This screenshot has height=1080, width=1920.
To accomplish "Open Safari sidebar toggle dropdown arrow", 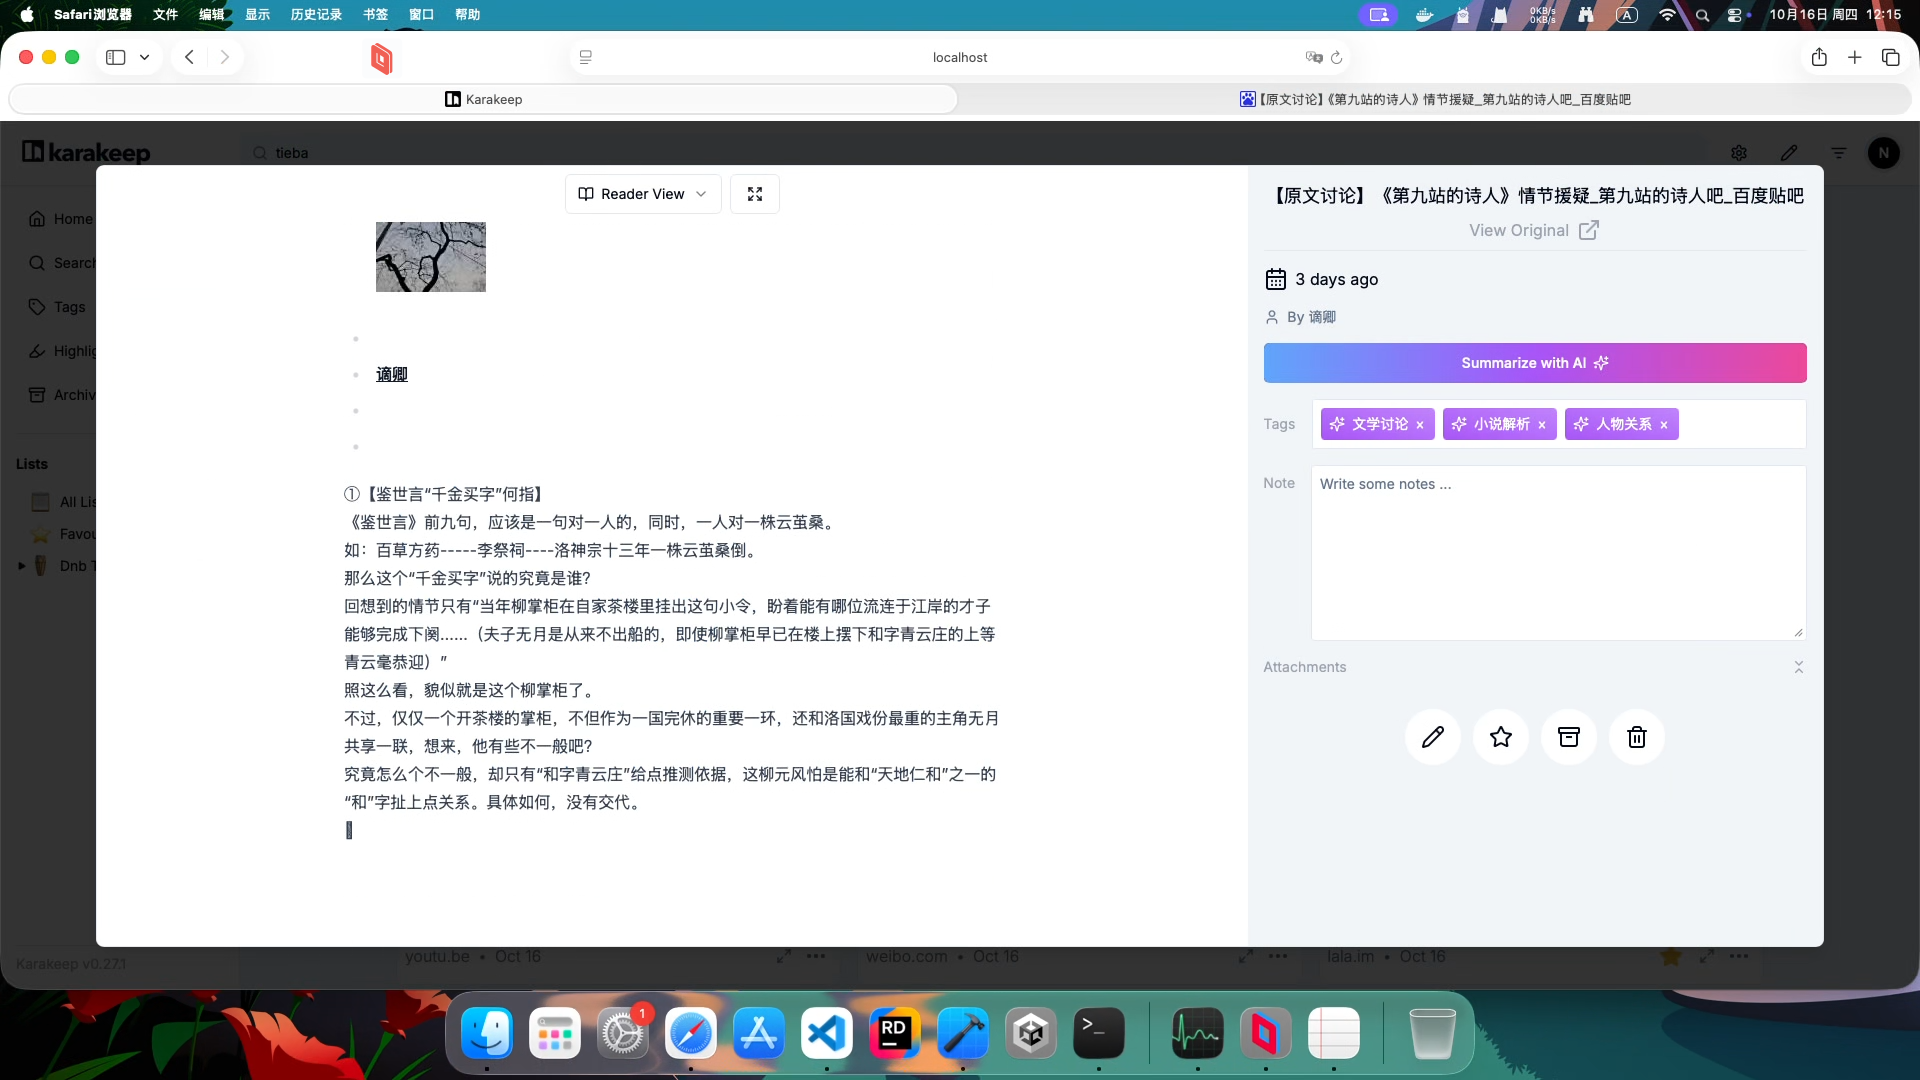I will point(144,57).
